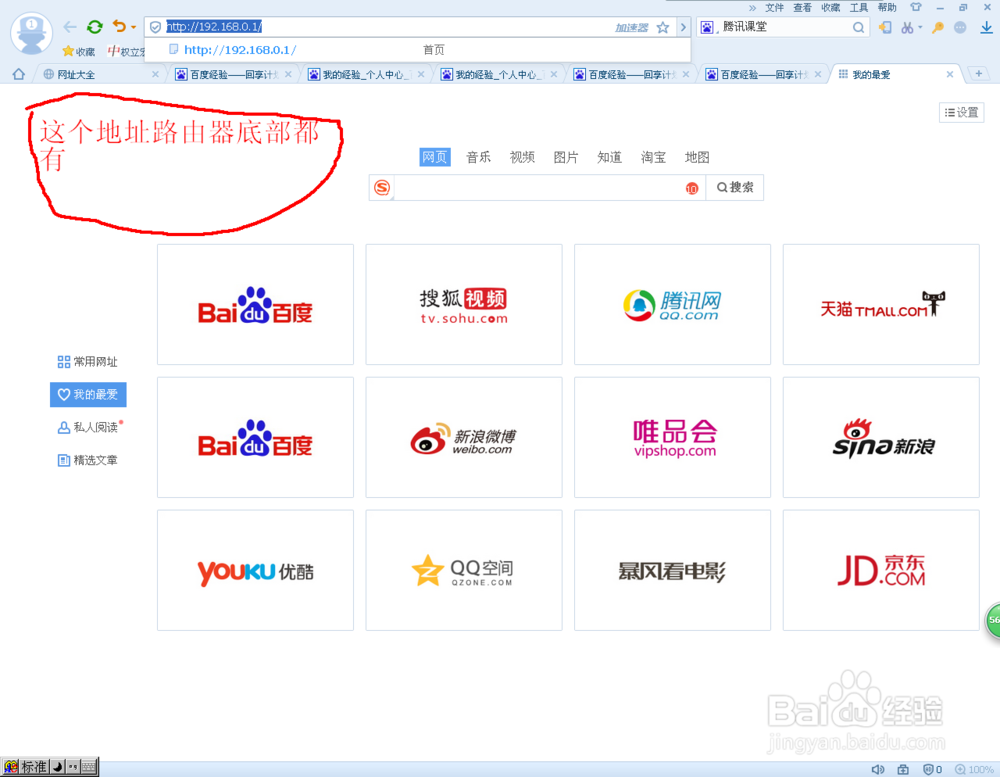1000x777 pixels.
Task: Open a new tab with plus button
Action: pyautogui.click(x=978, y=74)
